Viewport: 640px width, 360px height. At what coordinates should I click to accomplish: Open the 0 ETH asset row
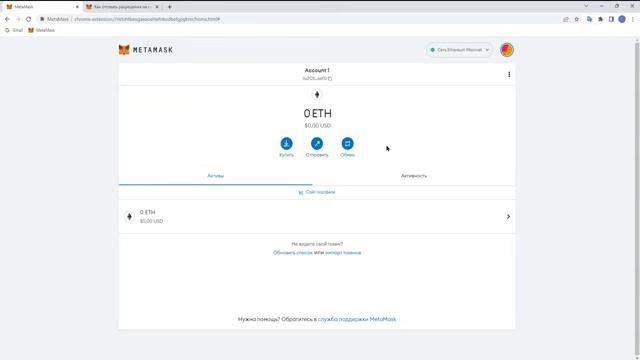[317, 216]
